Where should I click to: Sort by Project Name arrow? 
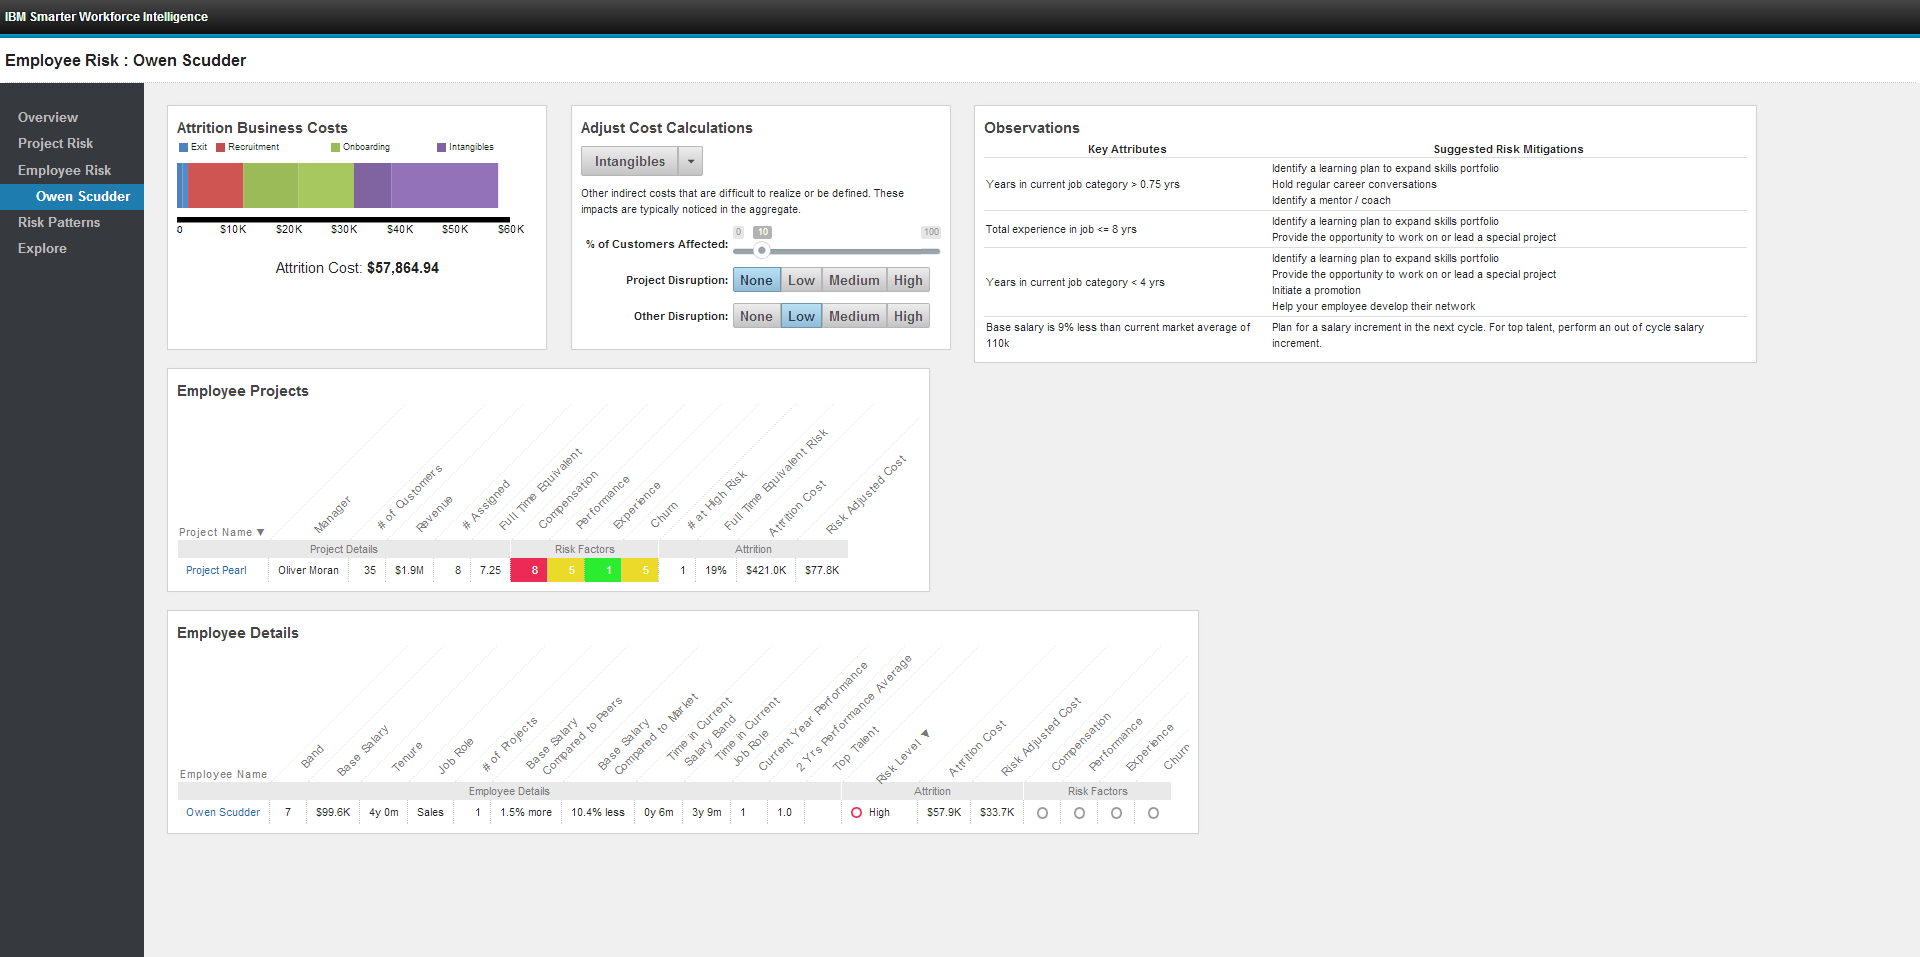(260, 532)
